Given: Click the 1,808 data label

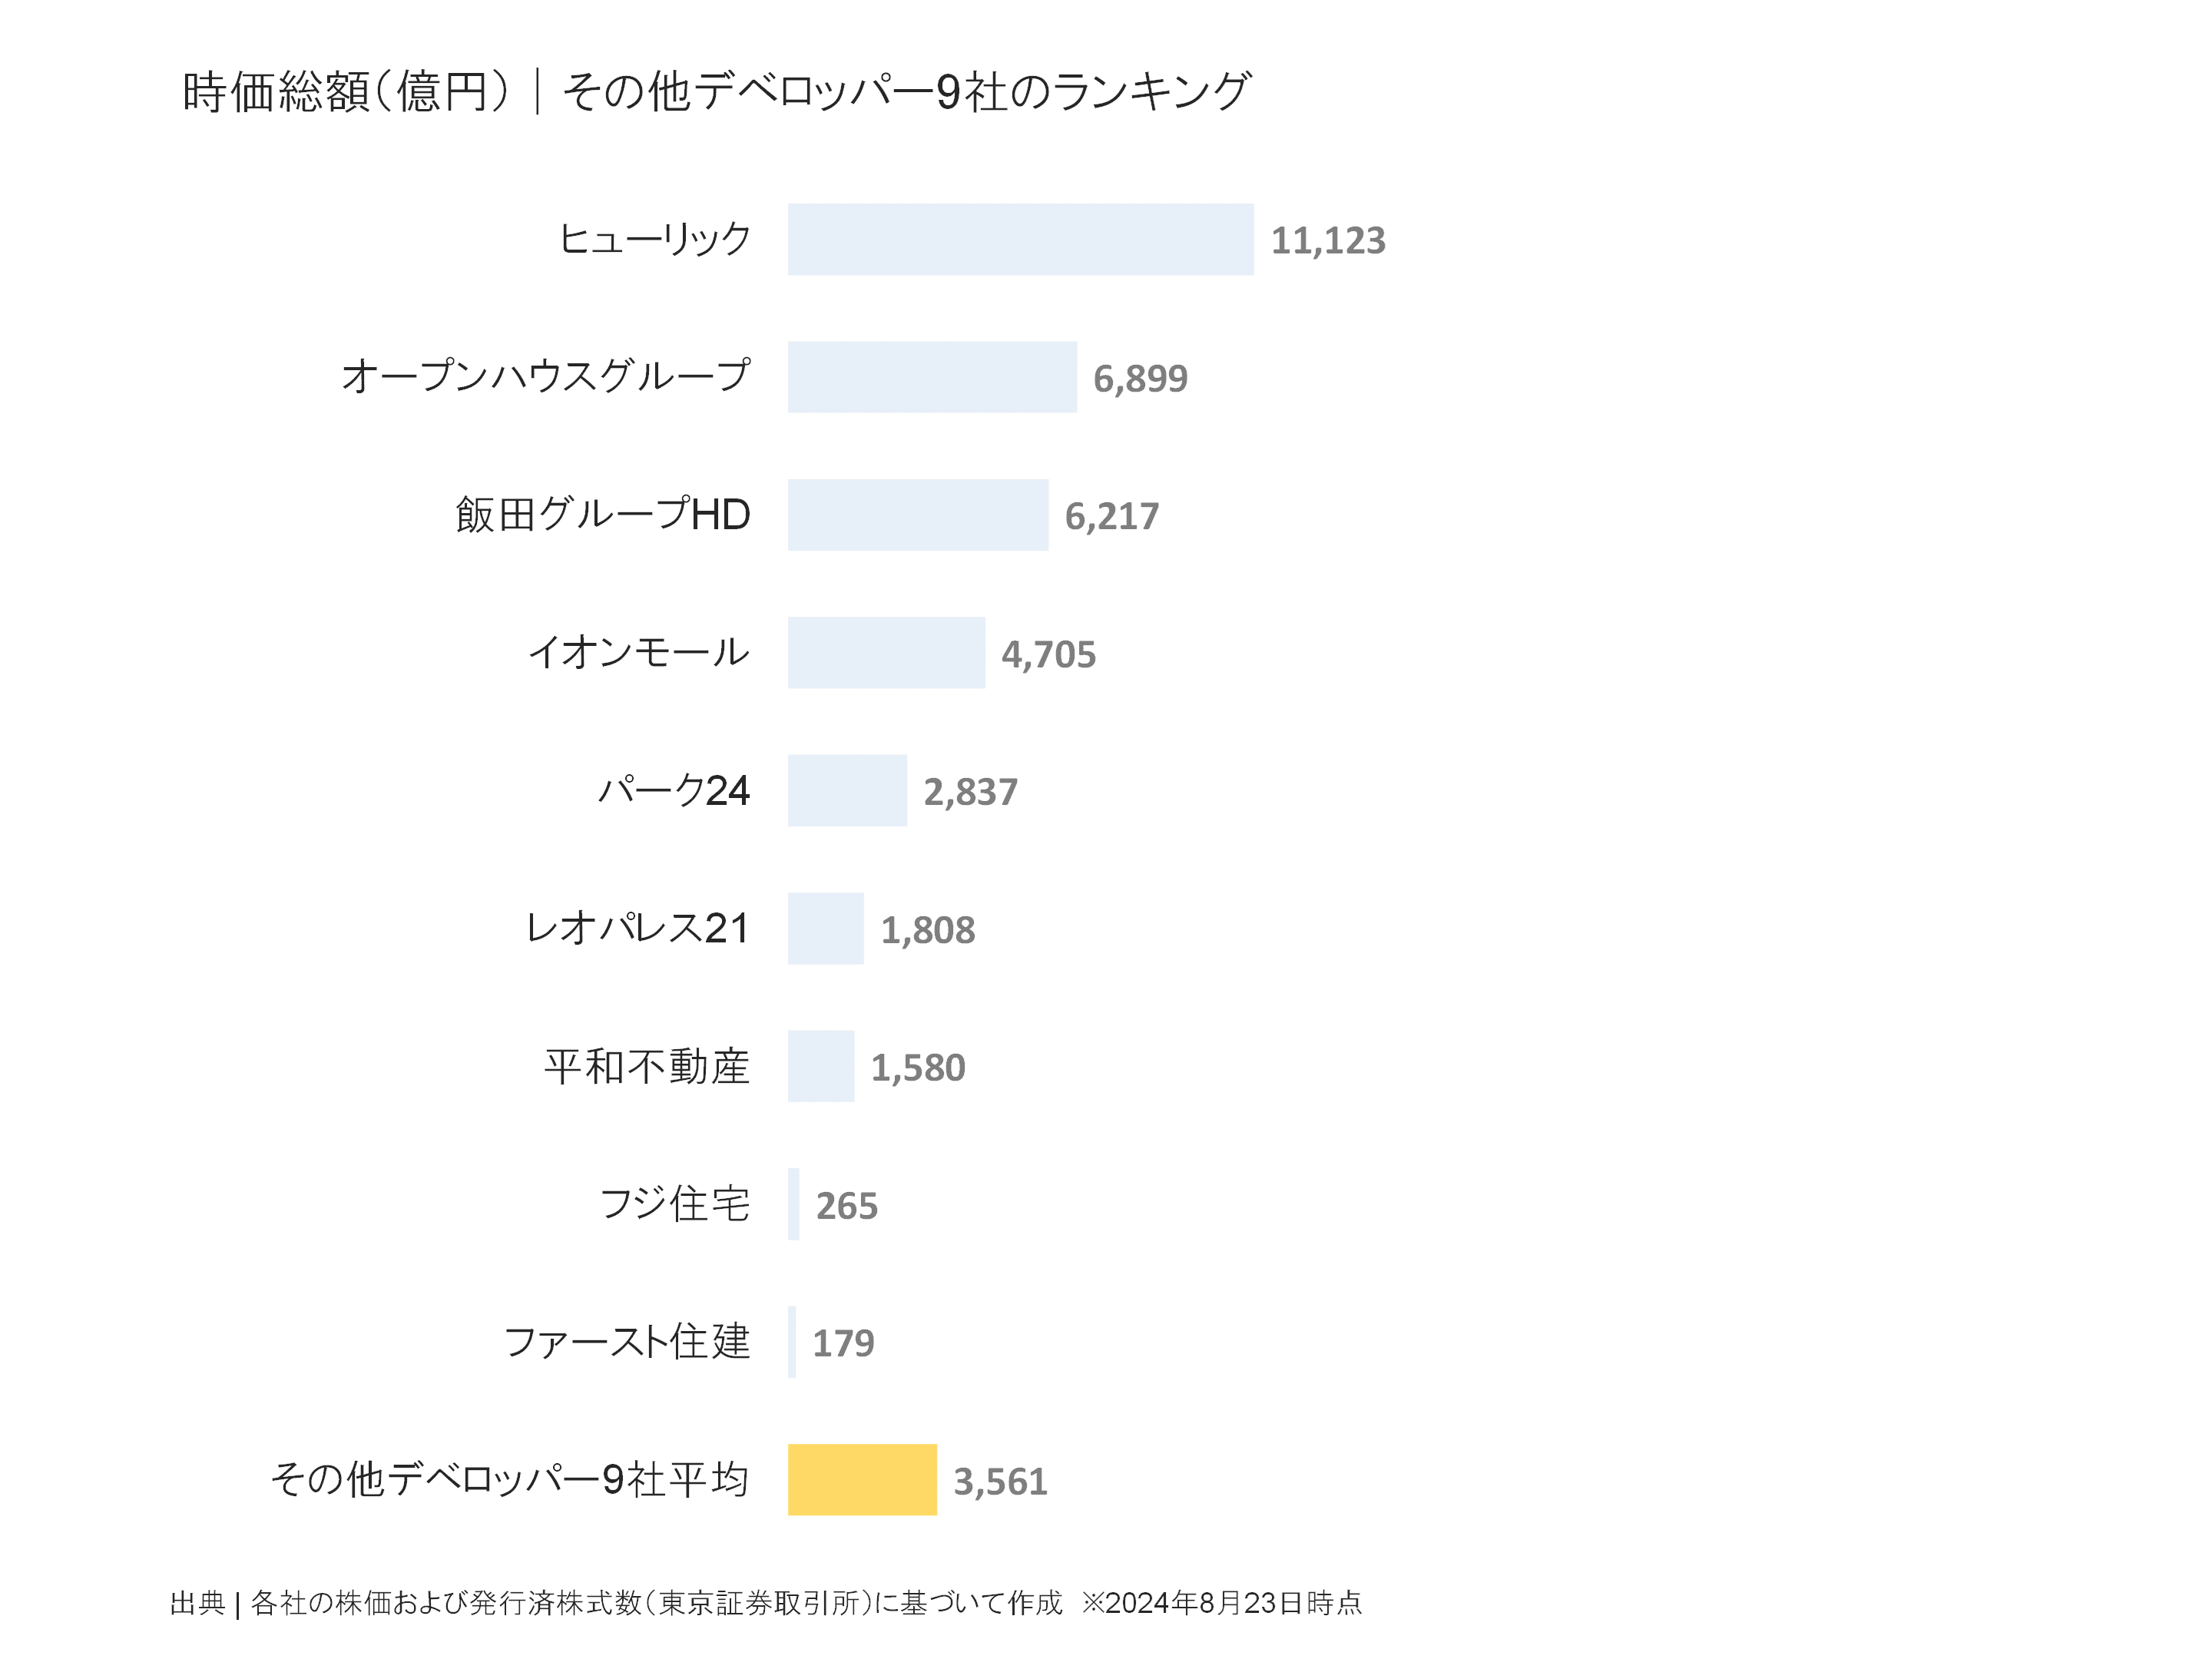Looking at the screenshot, I should [927, 931].
